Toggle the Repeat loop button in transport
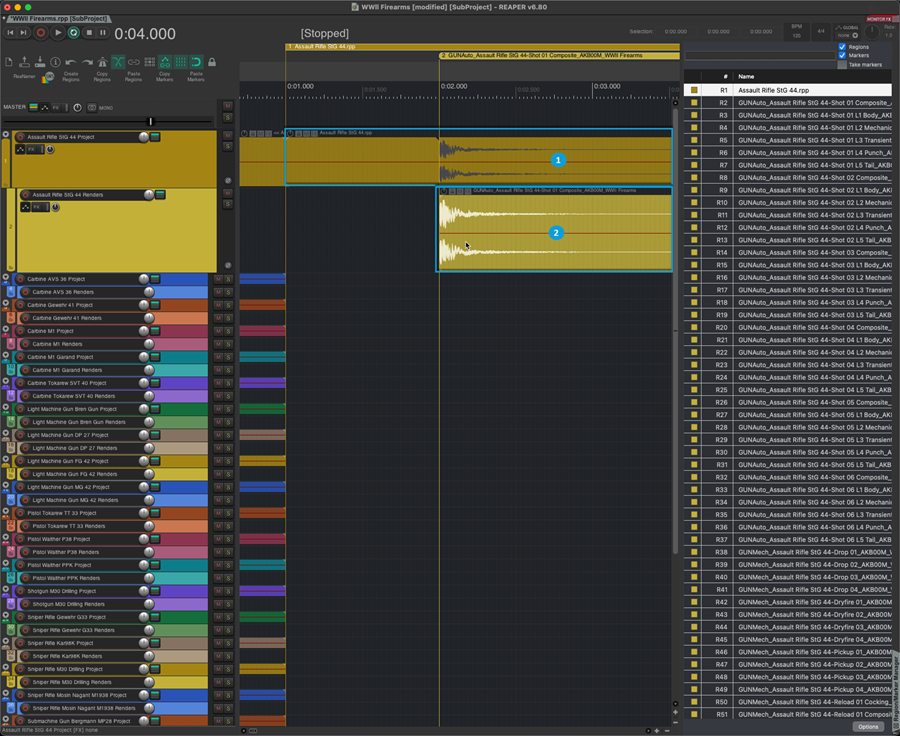Viewport: 900px width, 737px height. 73,33
